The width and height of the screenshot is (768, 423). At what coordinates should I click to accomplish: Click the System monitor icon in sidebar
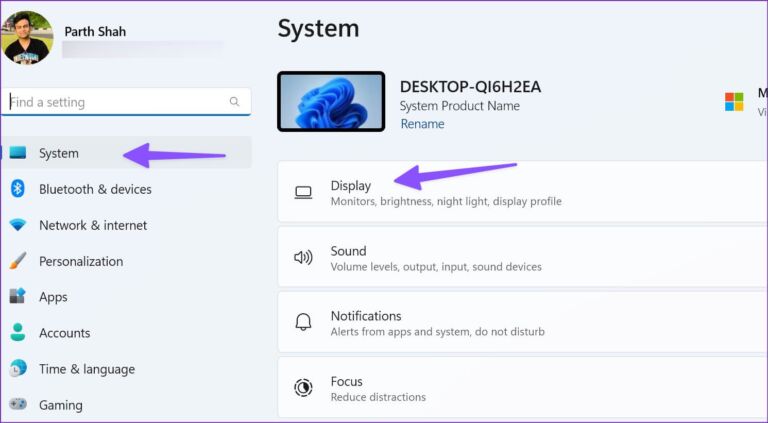(x=18, y=152)
